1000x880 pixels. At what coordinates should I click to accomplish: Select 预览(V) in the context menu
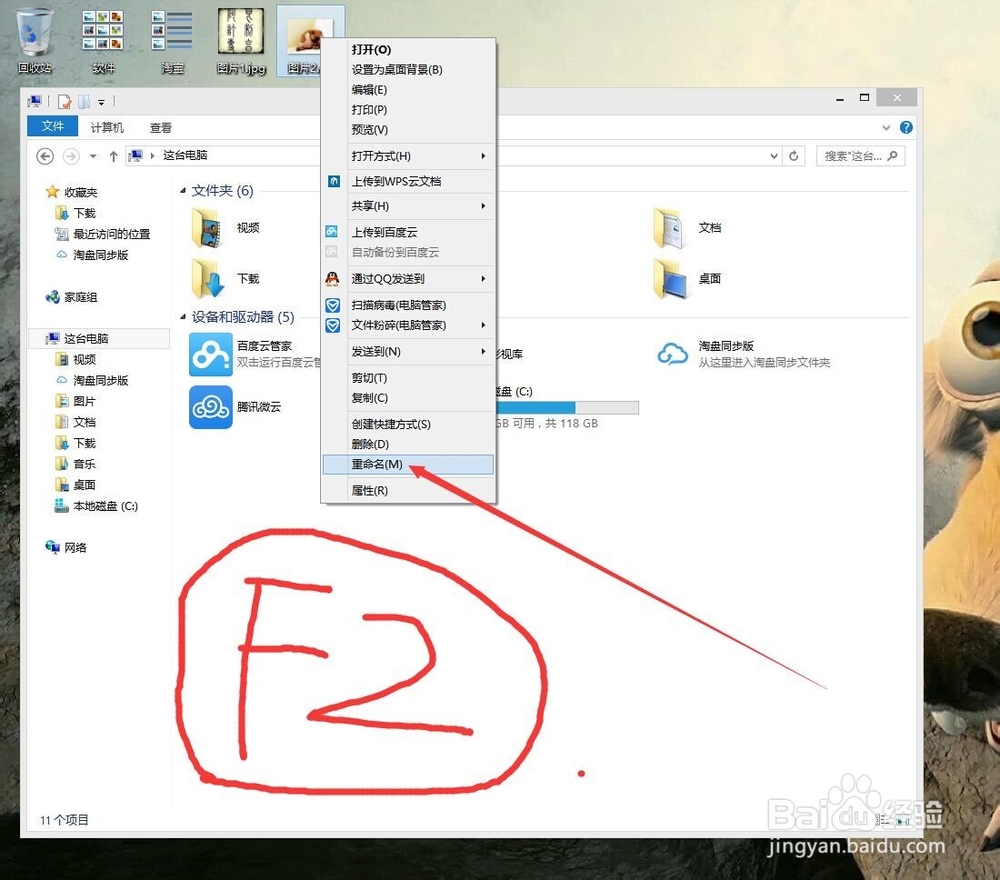click(408, 129)
